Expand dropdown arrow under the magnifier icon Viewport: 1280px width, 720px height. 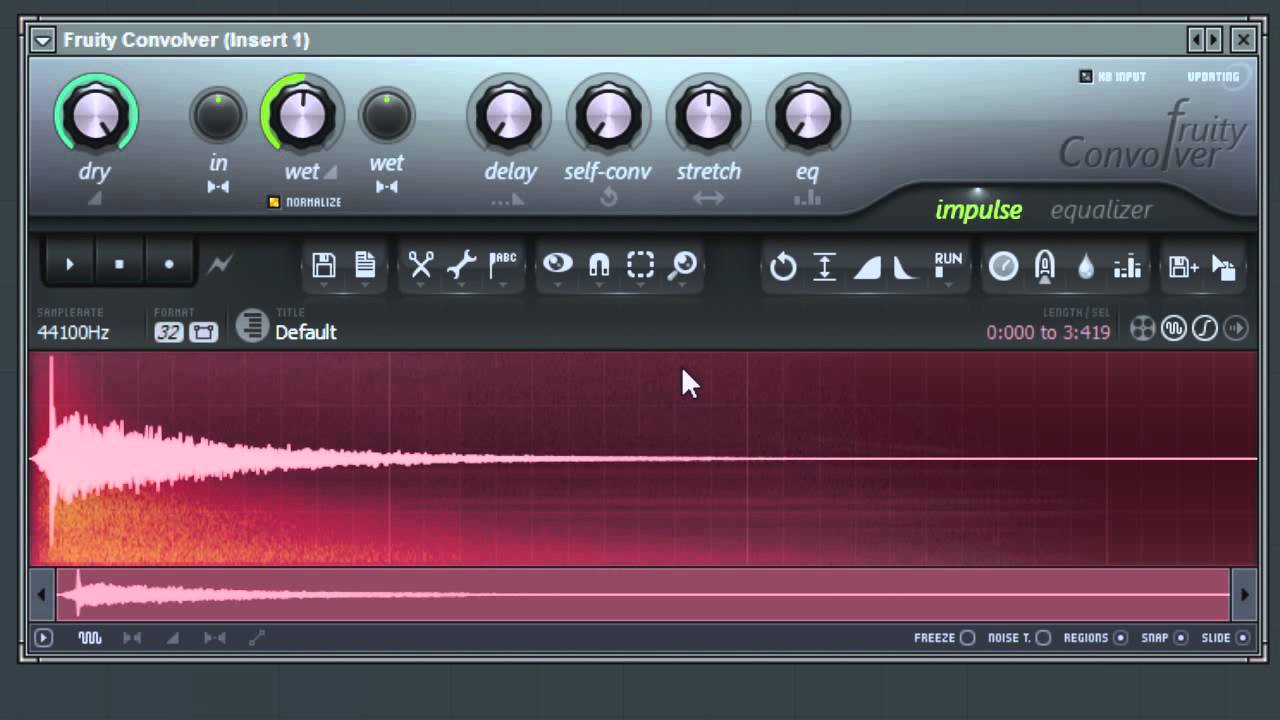coord(682,286)
